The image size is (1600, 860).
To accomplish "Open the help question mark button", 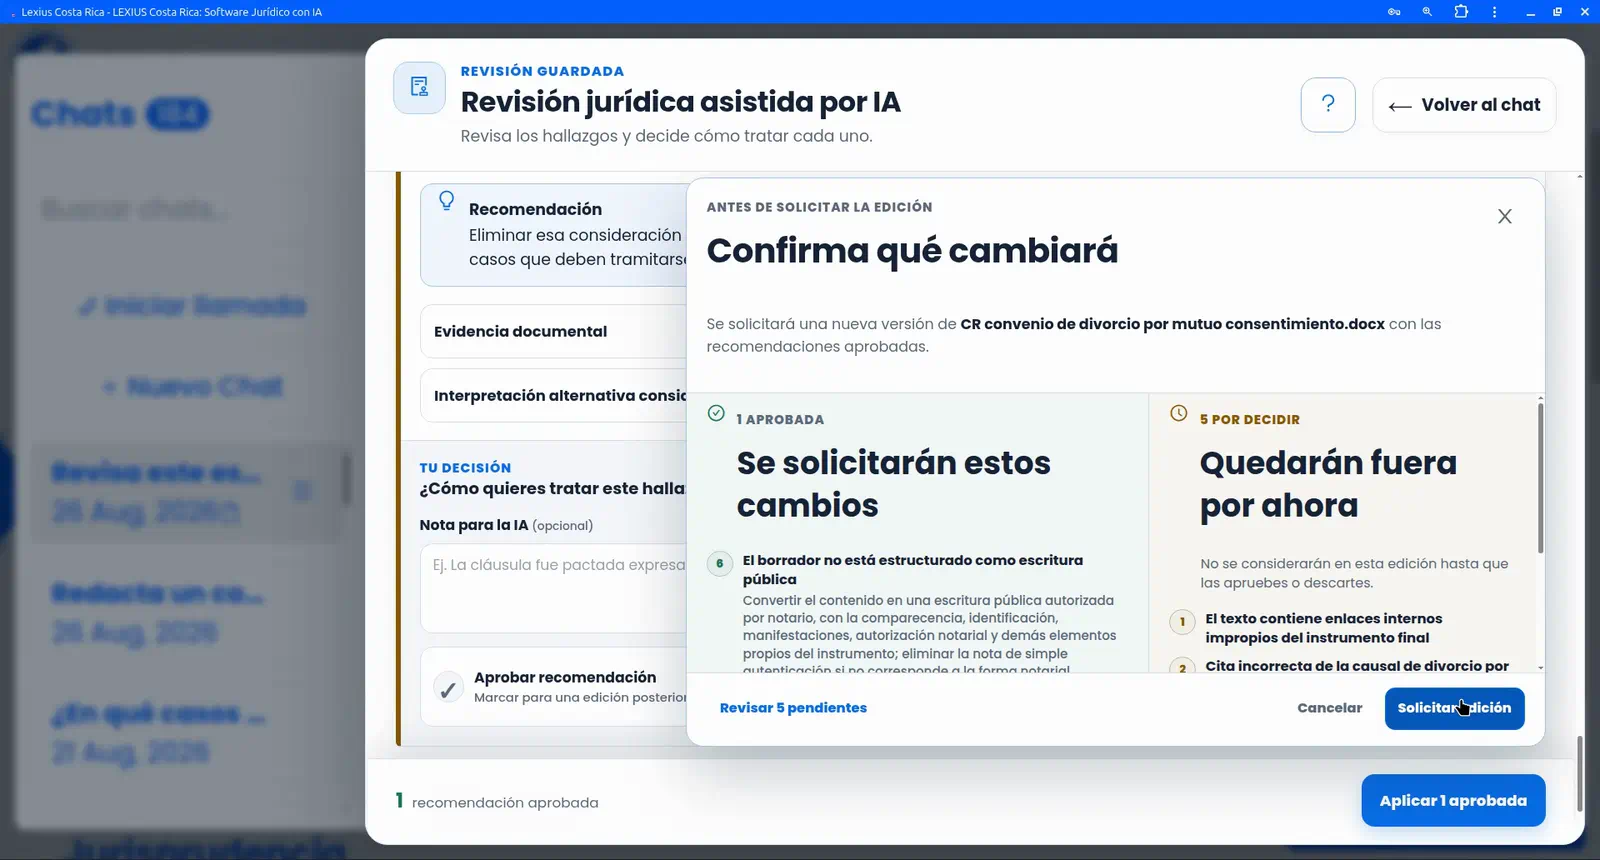I will 1328,105.
